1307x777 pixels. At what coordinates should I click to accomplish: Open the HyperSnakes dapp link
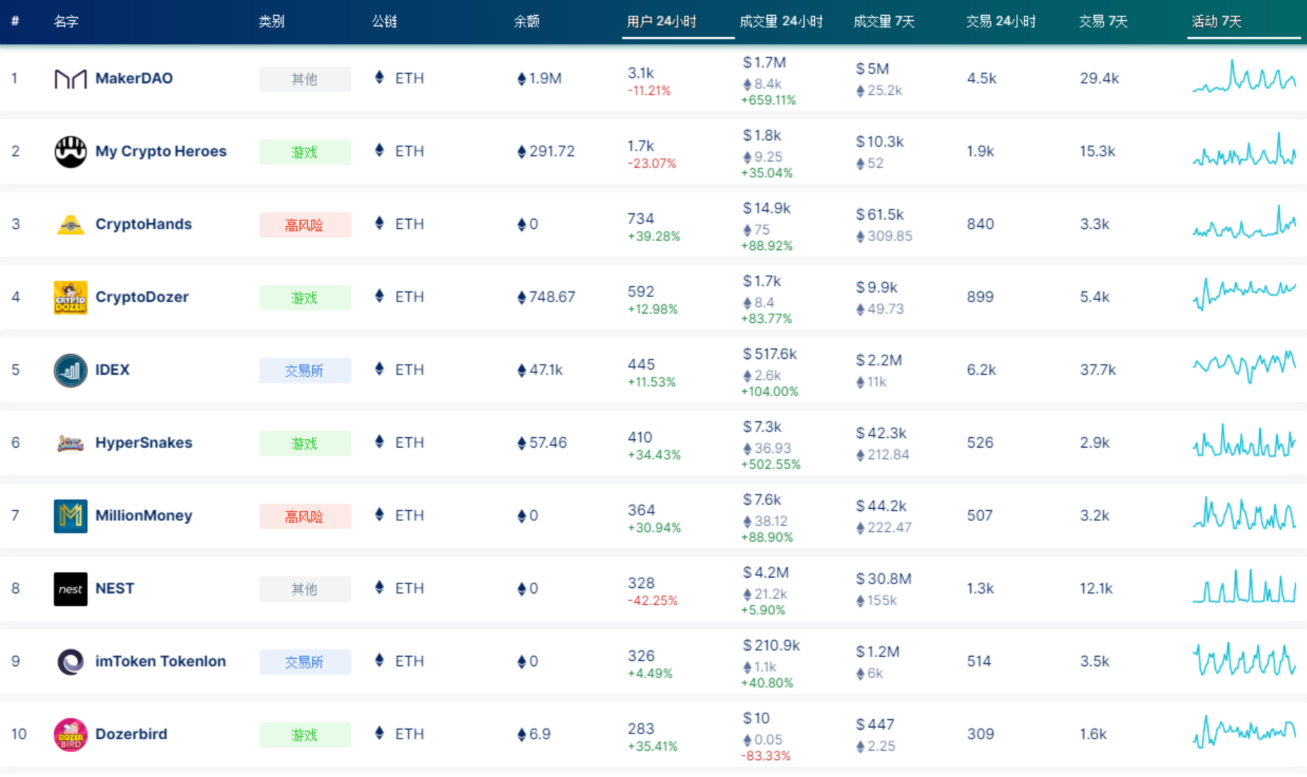(x=144, y=443)
